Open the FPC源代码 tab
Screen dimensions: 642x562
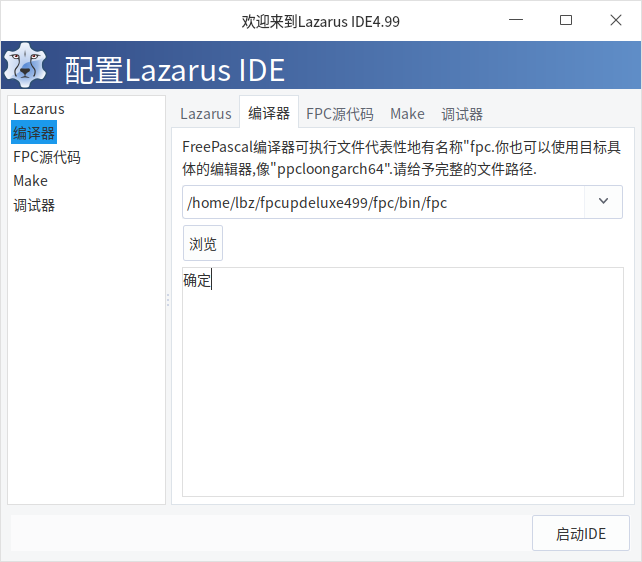pyautogui.click(x=339, y=114)
